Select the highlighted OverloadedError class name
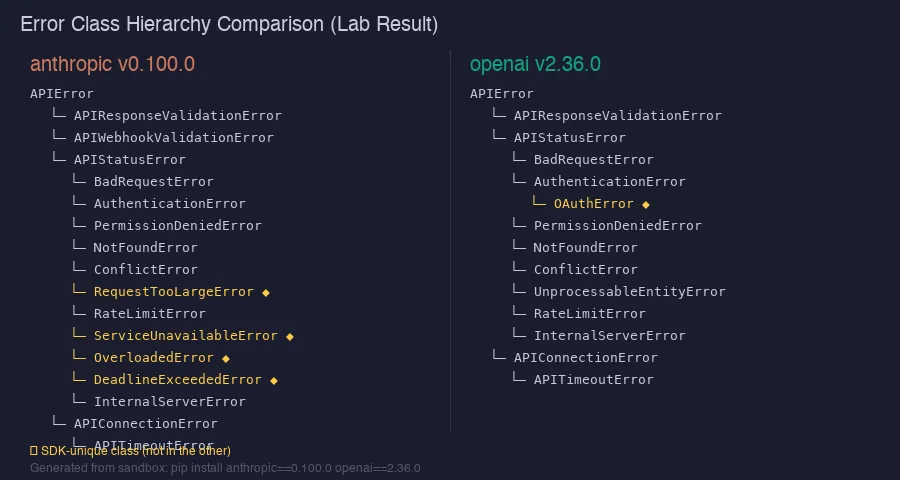This screenshot has width=900, height=480. pos(154,357)
